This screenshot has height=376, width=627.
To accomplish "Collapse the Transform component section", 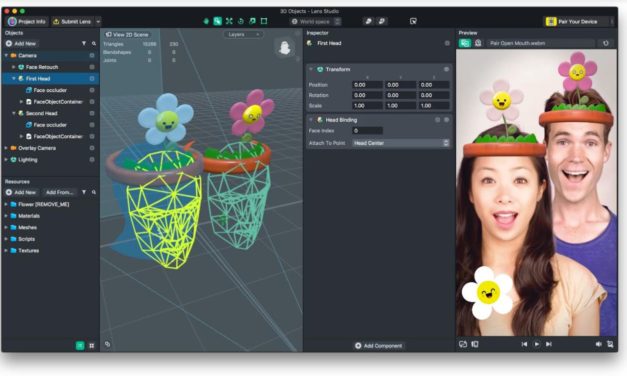I will (311, 69).
